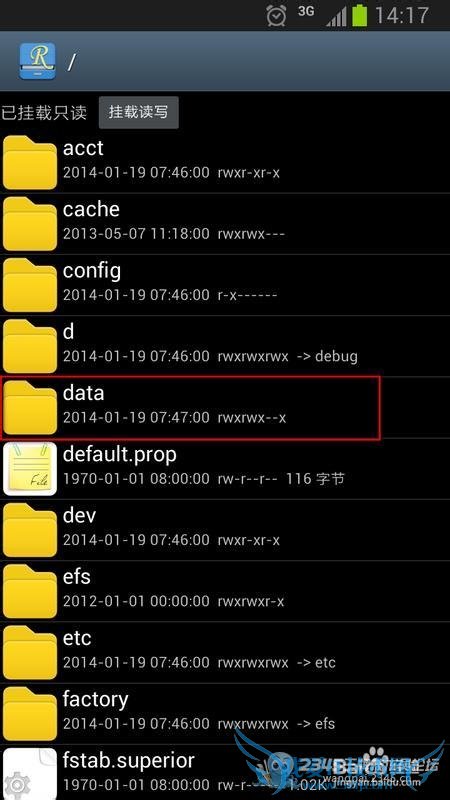The width and height of the screenshot is (450, 800).
Task: Tap the cache folder permissions line
Action: click(x=173, y=234)
